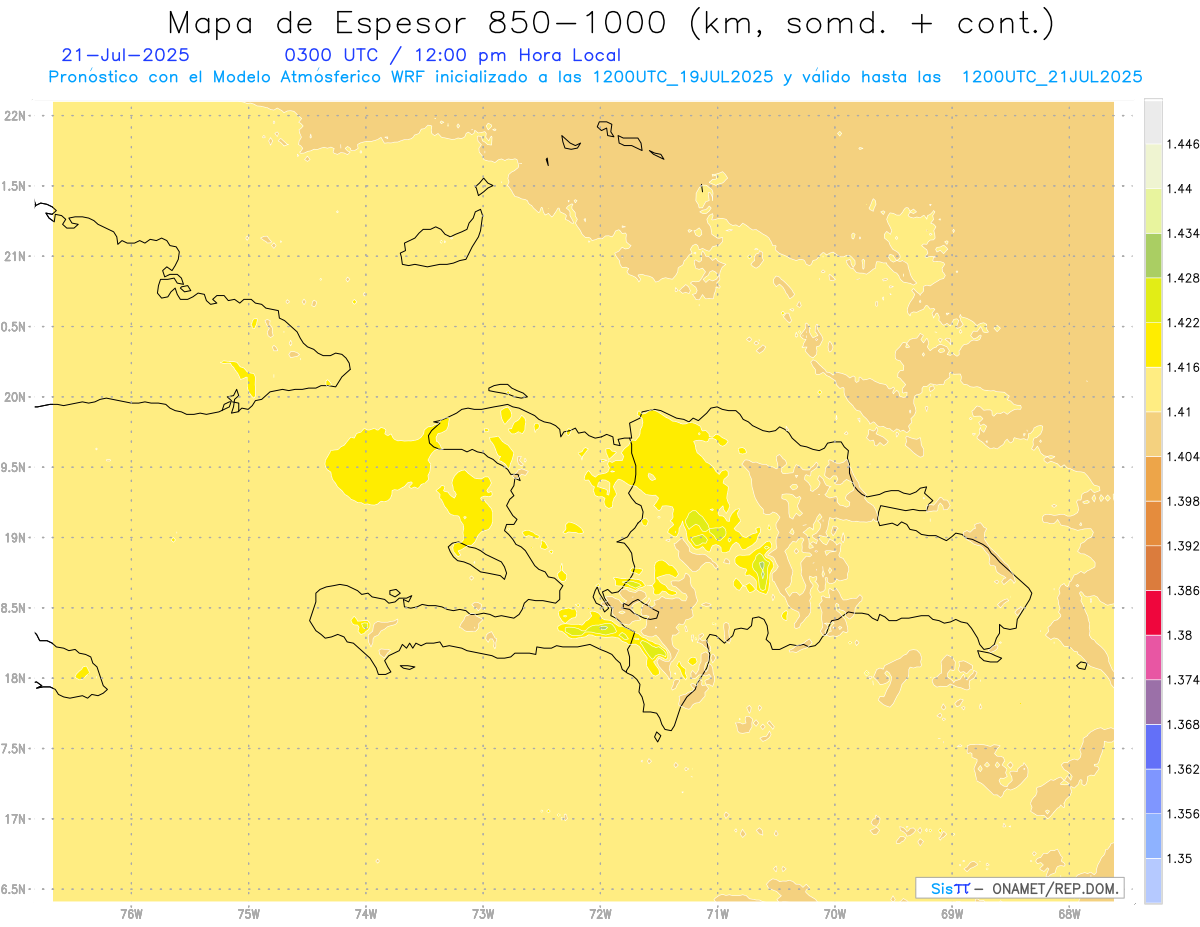Pick the blue swatch between 1.362 and 1.368
The image size is (1200, 927).
coord(1153,746)
